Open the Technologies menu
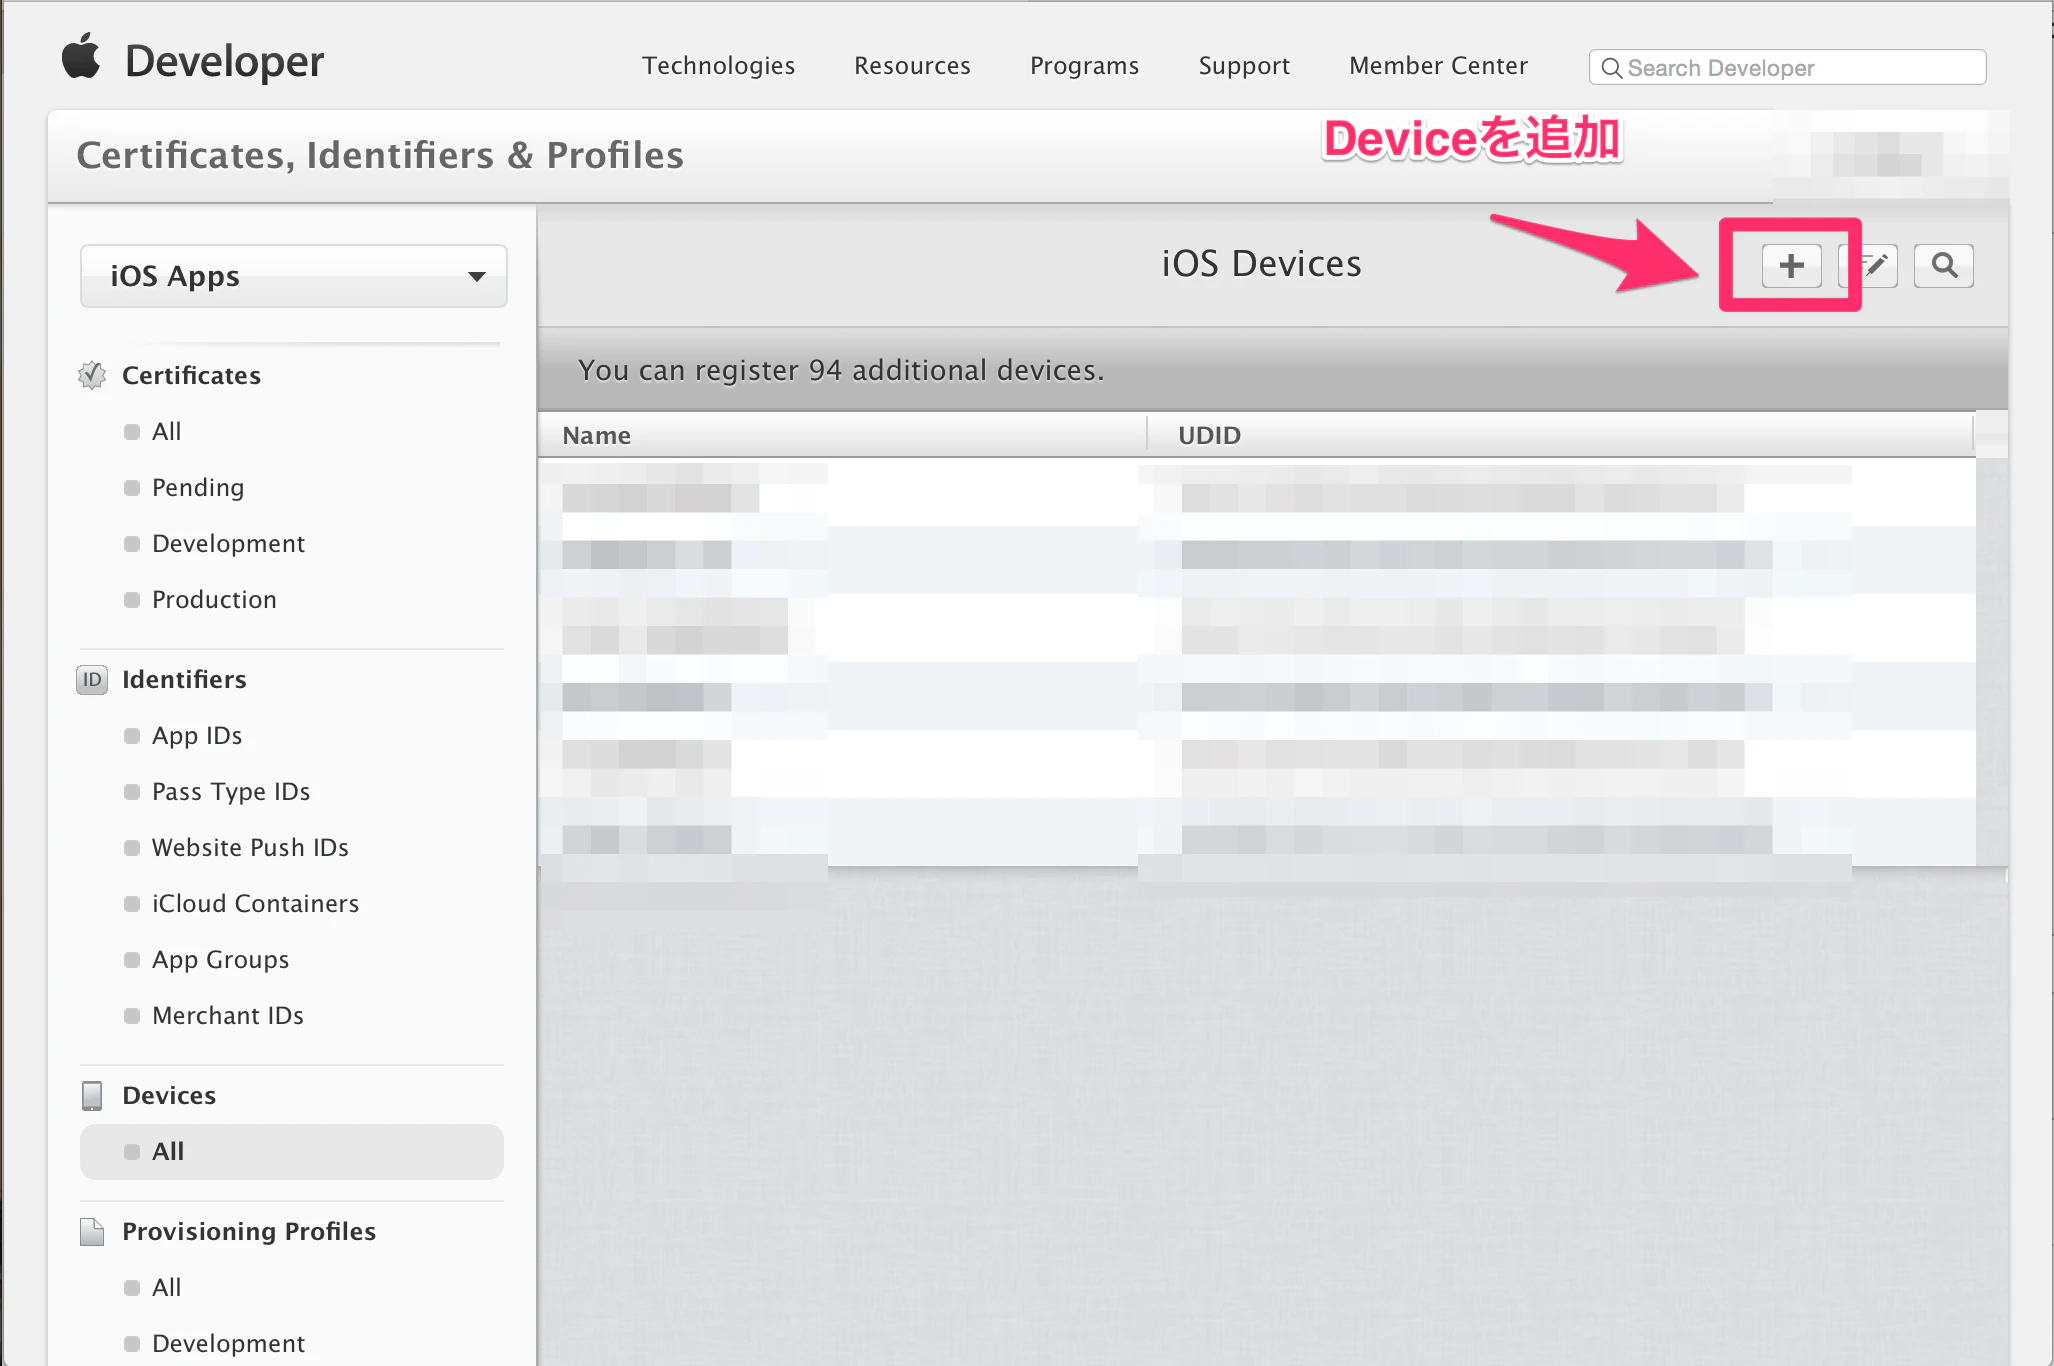Screen dimensions: 2054x1366 click(x=718, y=66)
